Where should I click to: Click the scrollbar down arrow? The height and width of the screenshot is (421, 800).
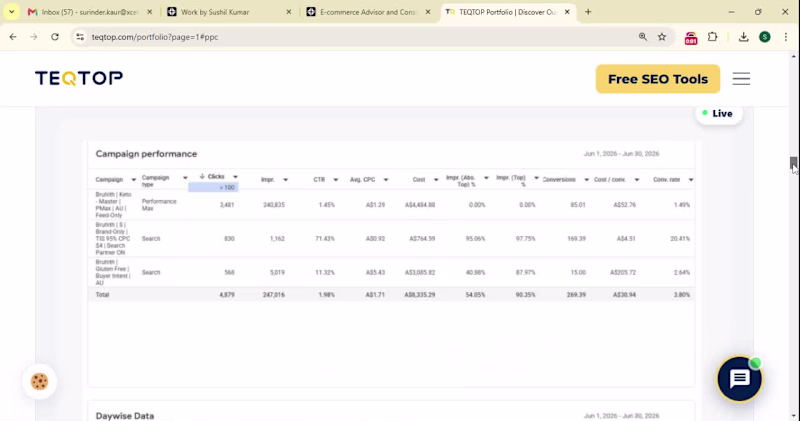(793, 416)
